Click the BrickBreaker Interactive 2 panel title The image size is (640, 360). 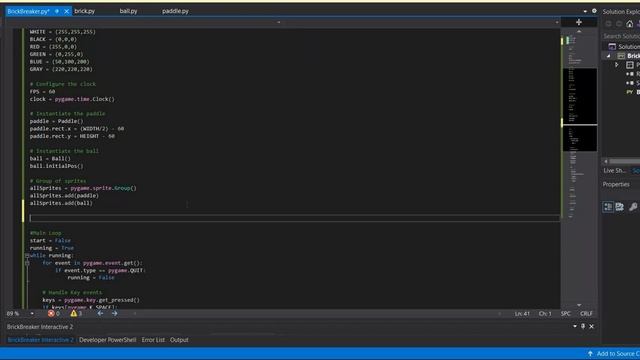(x=40, y=327)
